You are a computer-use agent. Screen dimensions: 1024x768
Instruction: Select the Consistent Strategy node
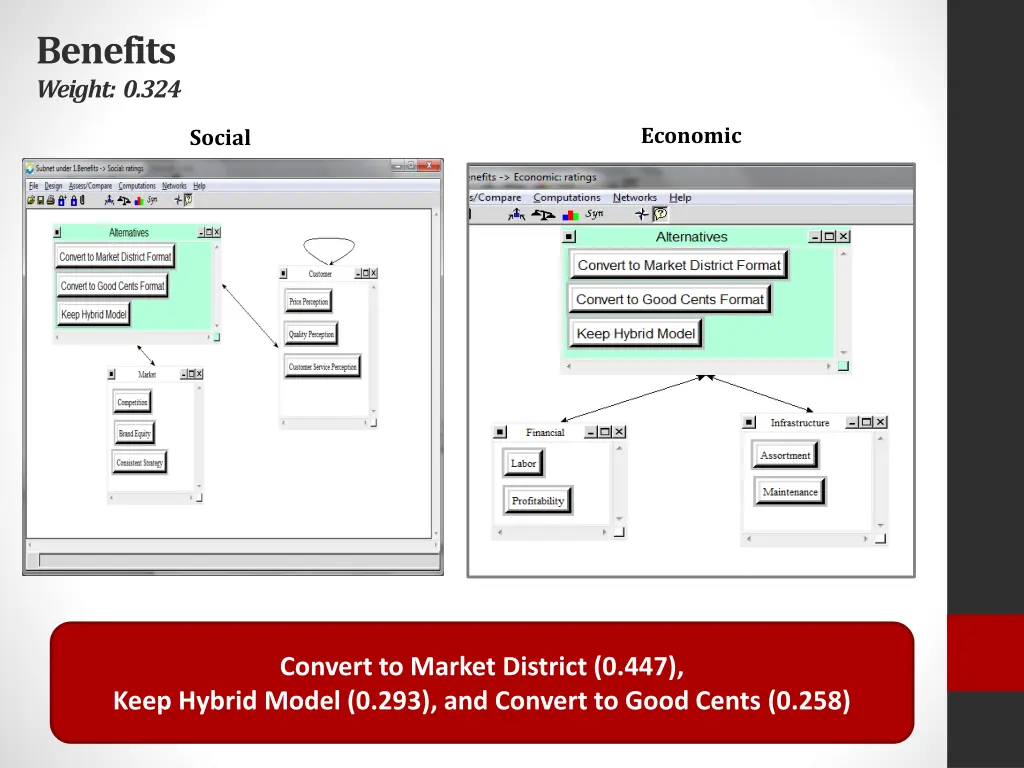coord(139,462)
